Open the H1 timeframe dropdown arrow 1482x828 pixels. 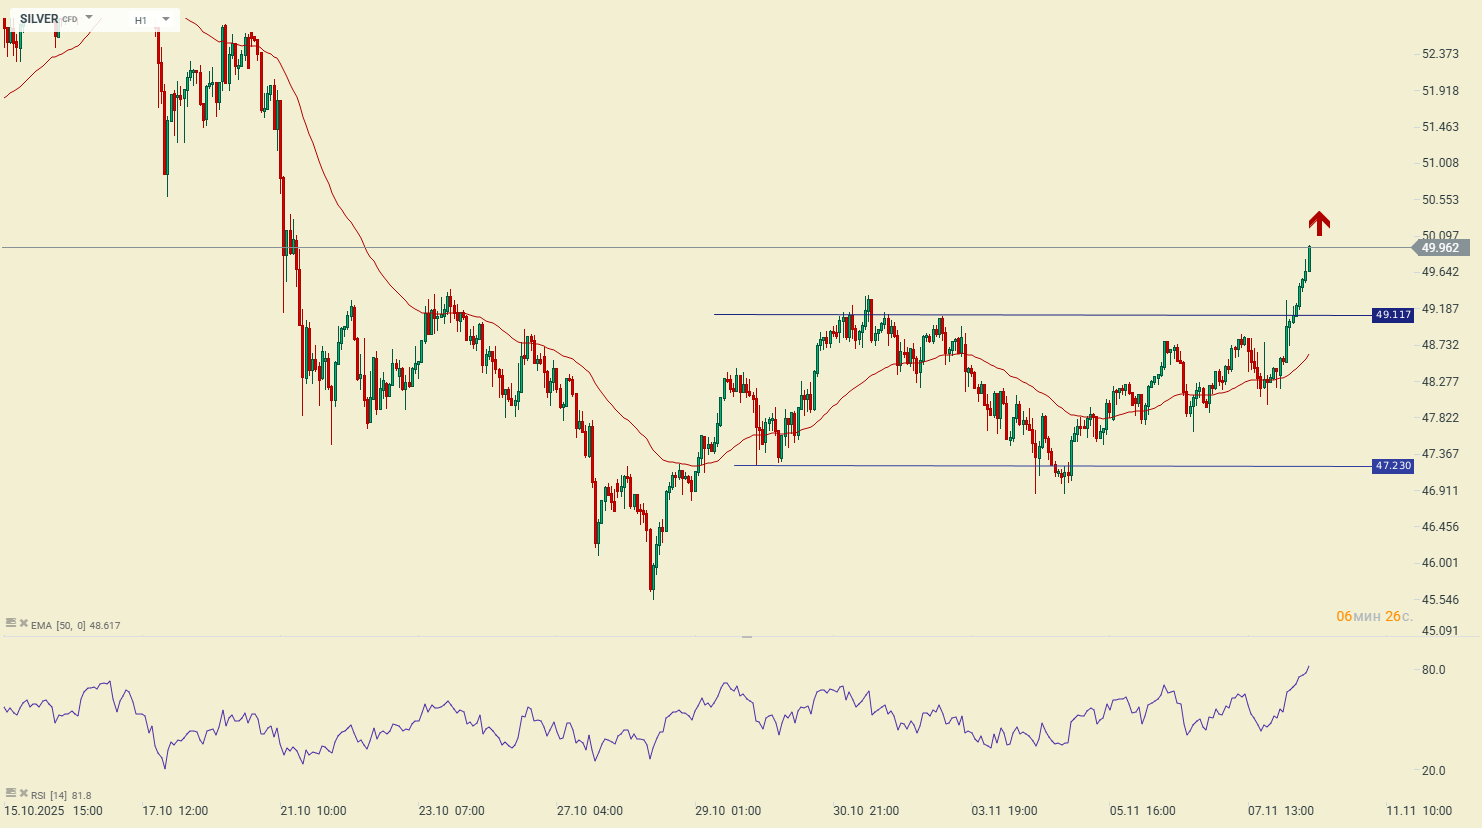(165, 19)
